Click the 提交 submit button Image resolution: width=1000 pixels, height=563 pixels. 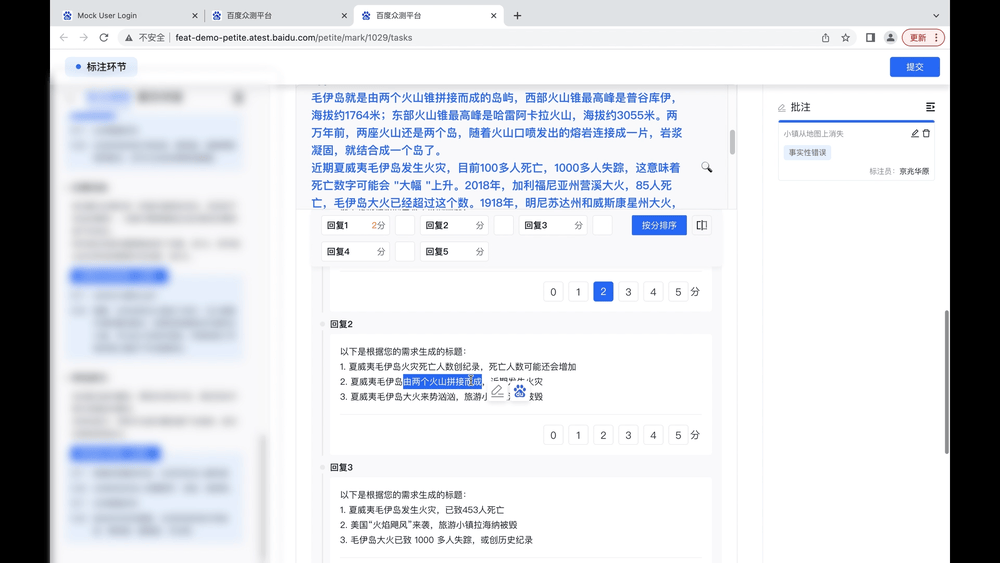[914, 67]
